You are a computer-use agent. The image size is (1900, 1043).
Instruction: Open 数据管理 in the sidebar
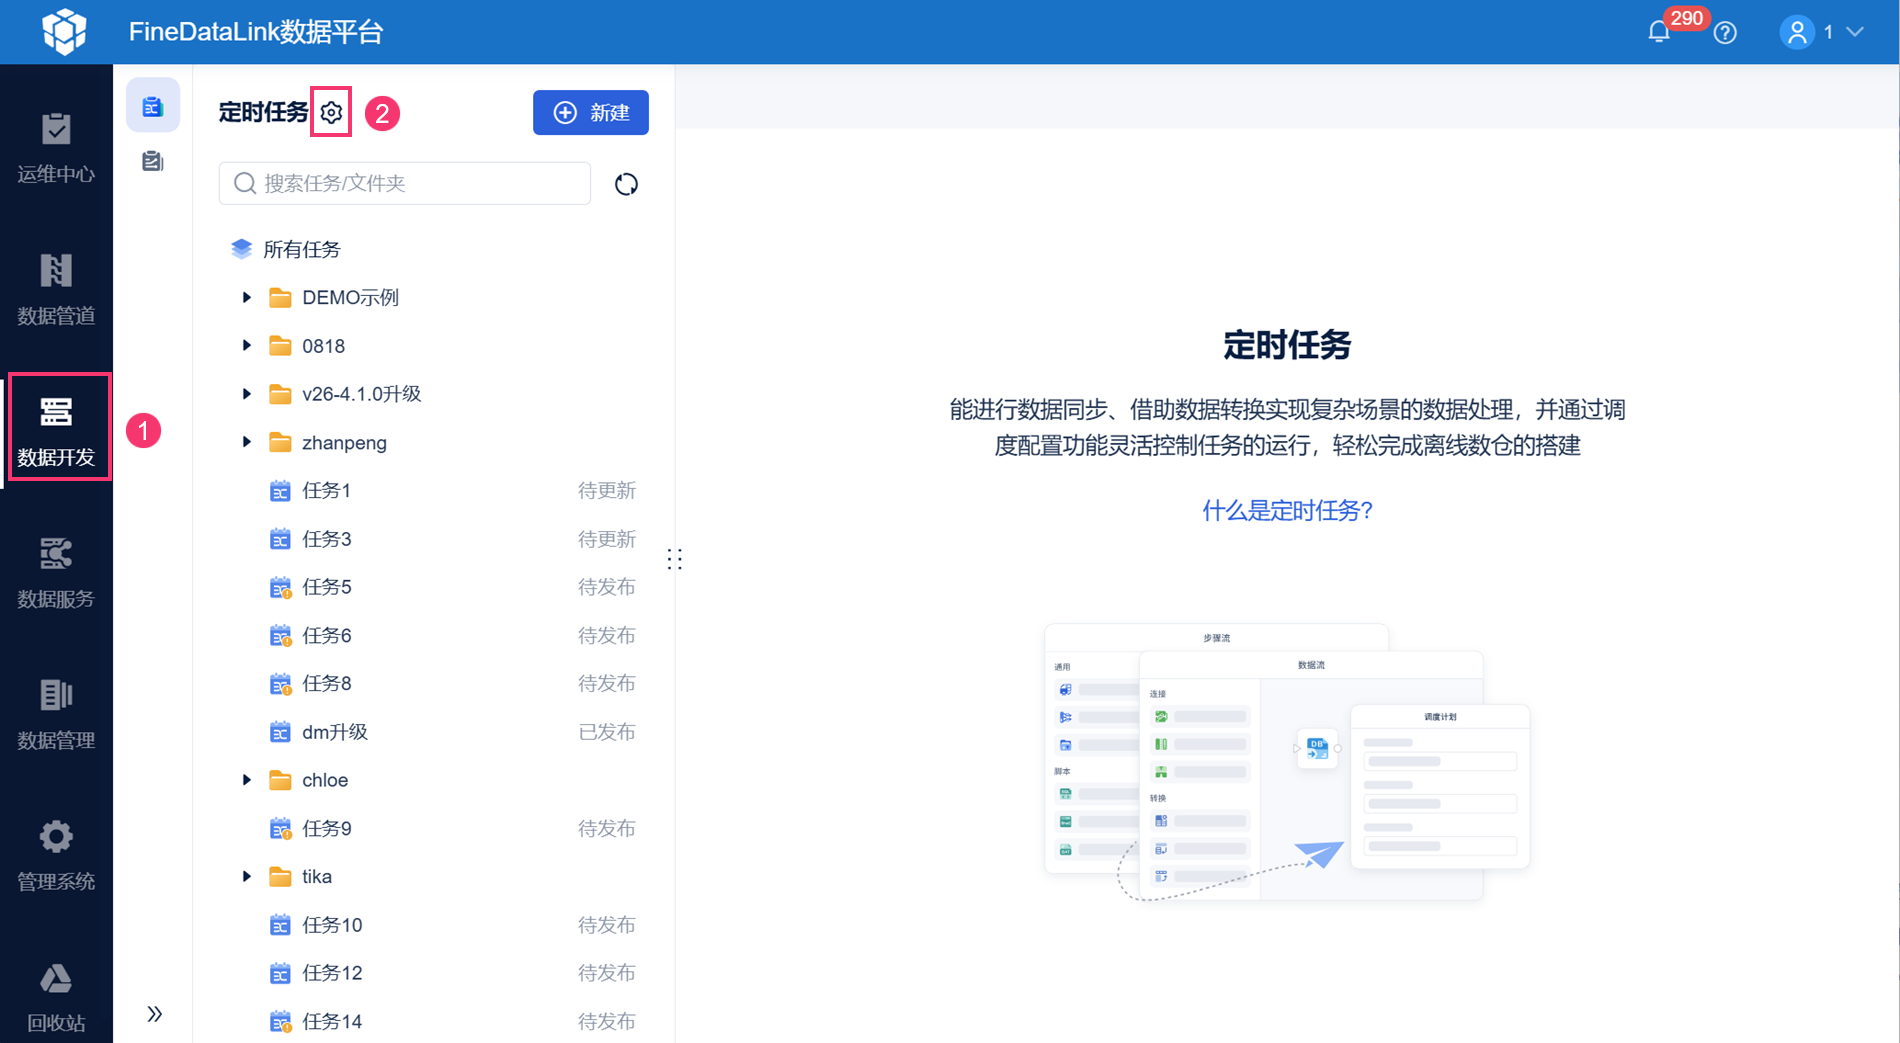(x=56, y=714)
